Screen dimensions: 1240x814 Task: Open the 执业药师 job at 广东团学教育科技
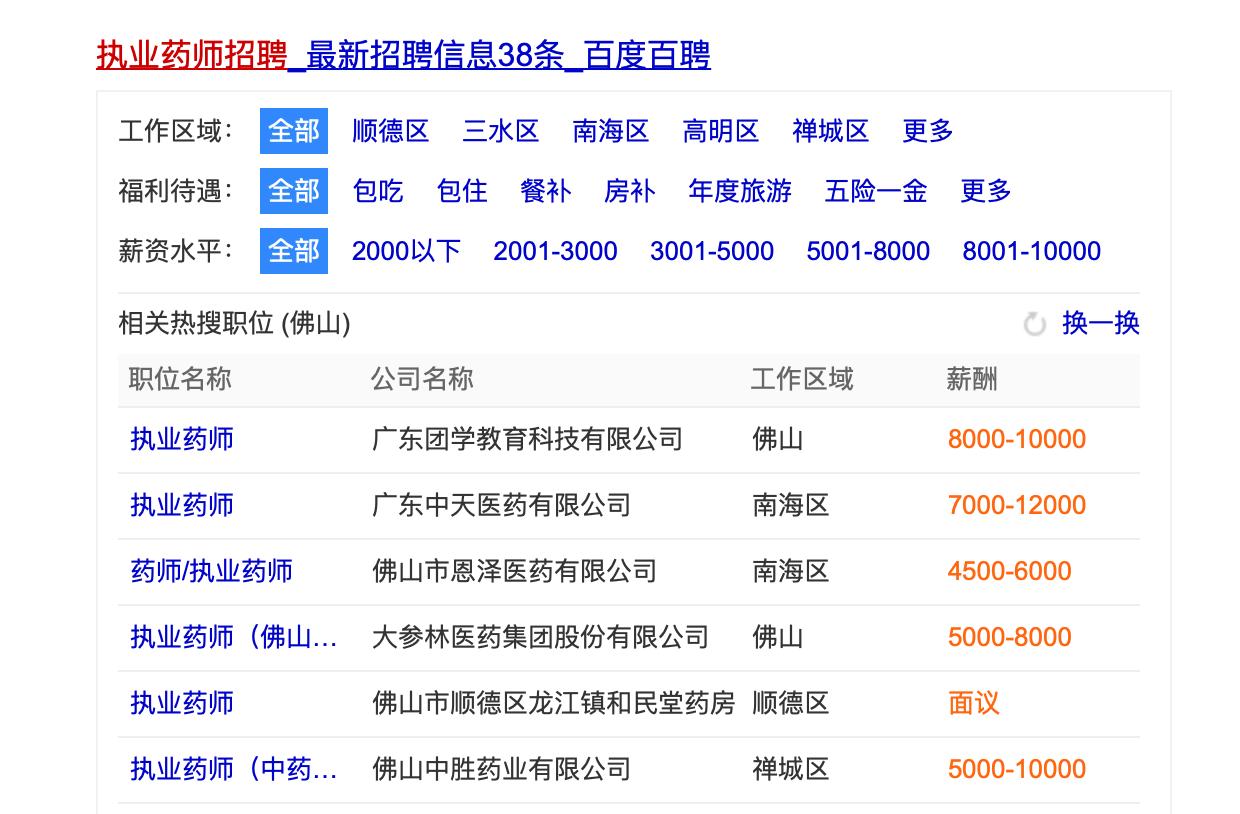pos(180,439)
